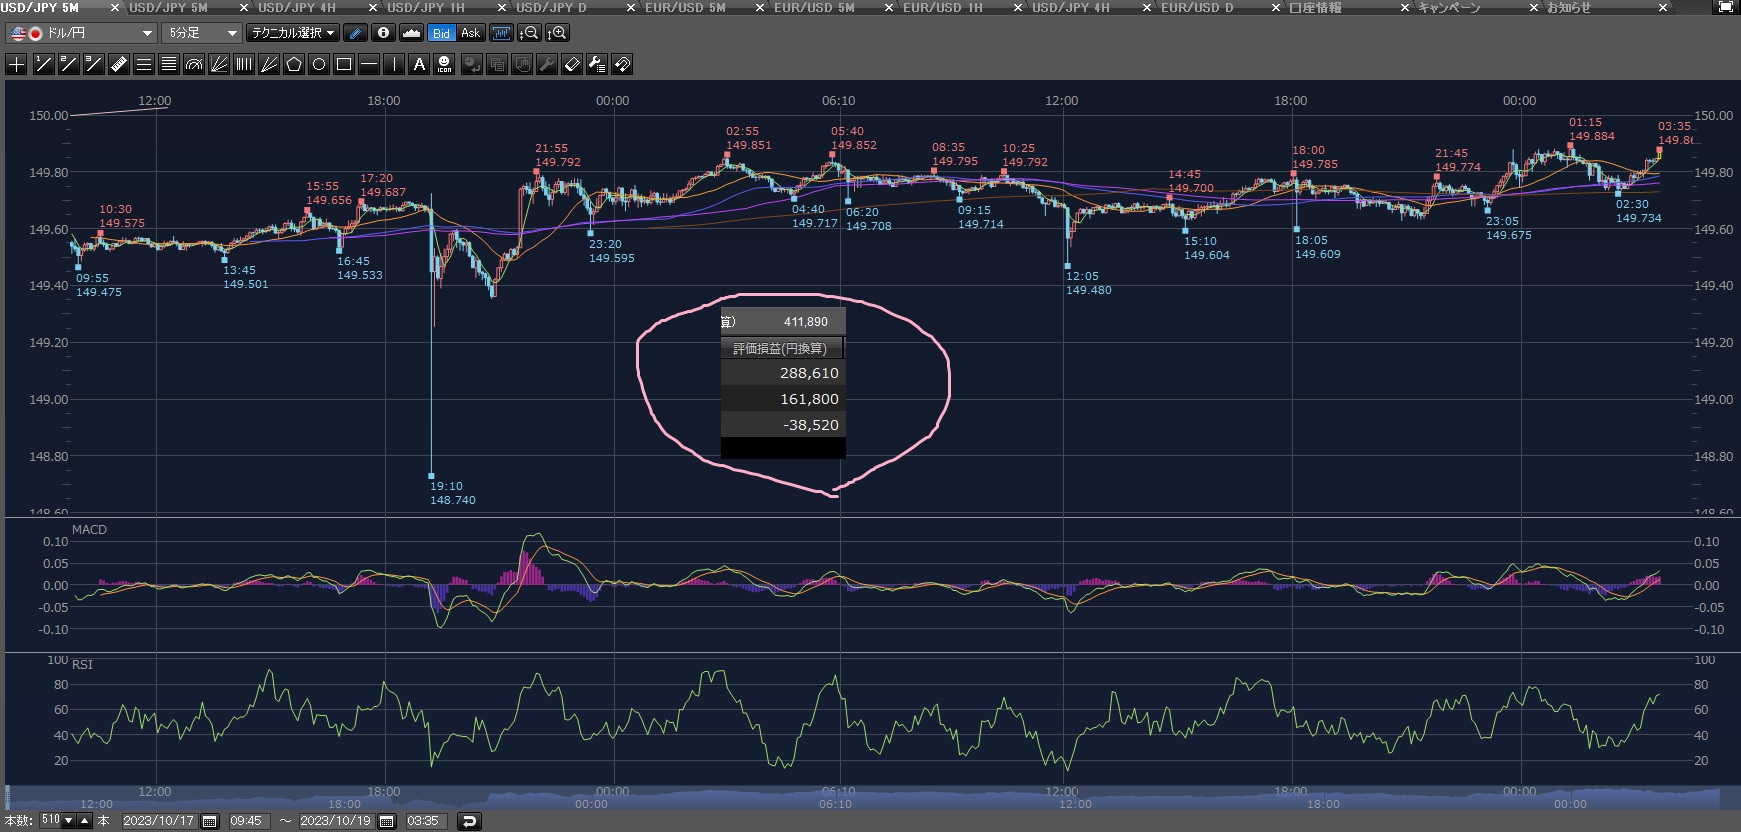Open the chart information icon
Screen dimensions: 1741x832
coord(383,33)
